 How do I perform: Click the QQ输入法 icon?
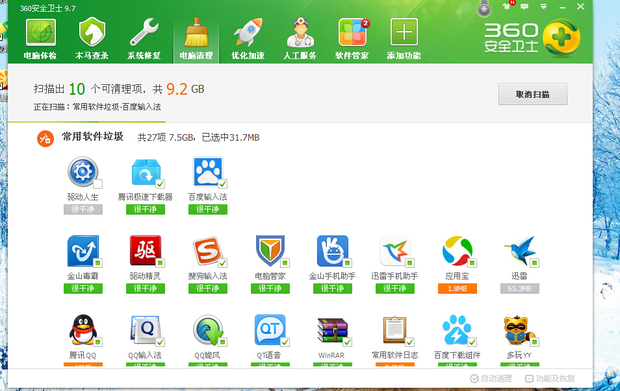tap(145, 330)
